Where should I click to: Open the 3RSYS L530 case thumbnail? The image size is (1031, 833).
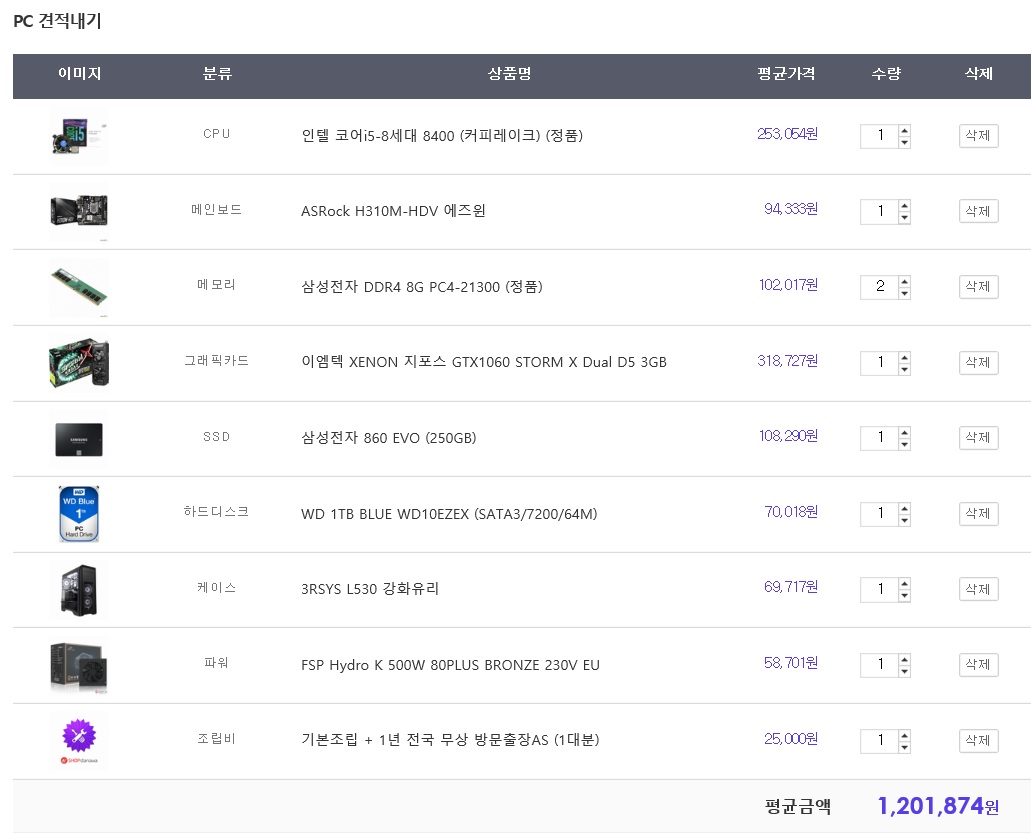click(x=79, y=590)
